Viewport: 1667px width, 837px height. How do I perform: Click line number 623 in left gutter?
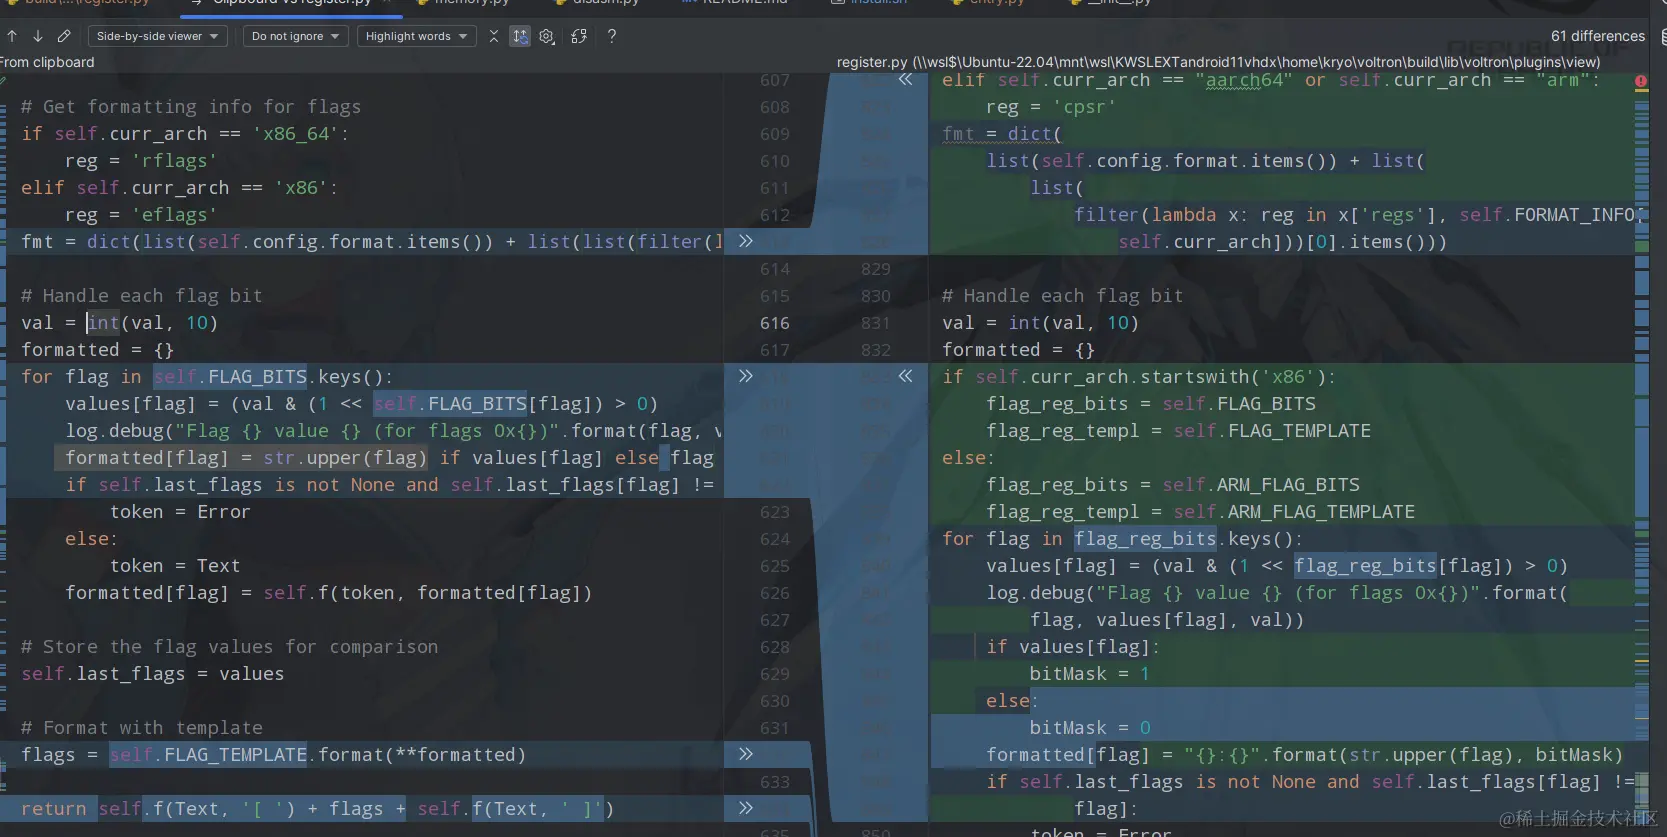775,512
